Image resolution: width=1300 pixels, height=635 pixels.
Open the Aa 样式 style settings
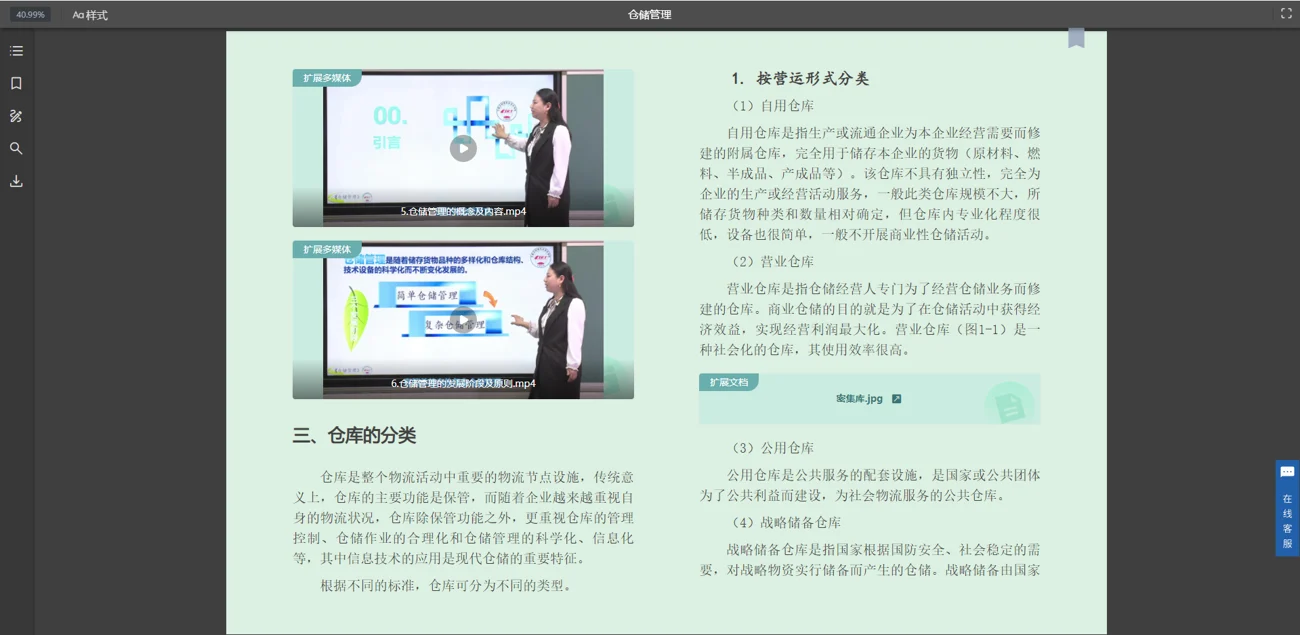coord(90,15)
